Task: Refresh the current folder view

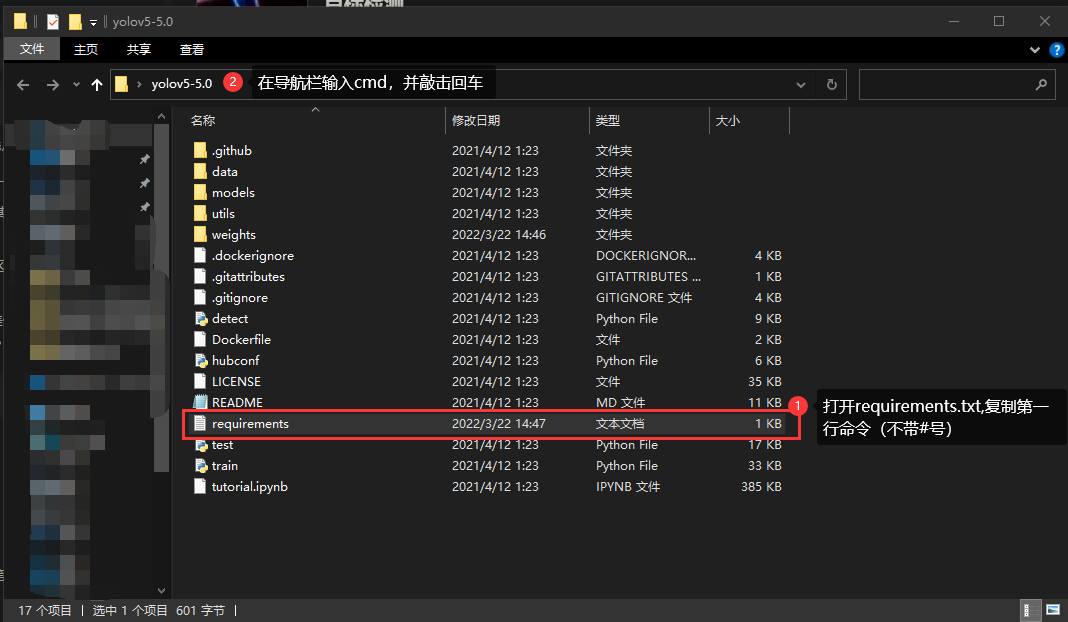Action: pos(832,84)
